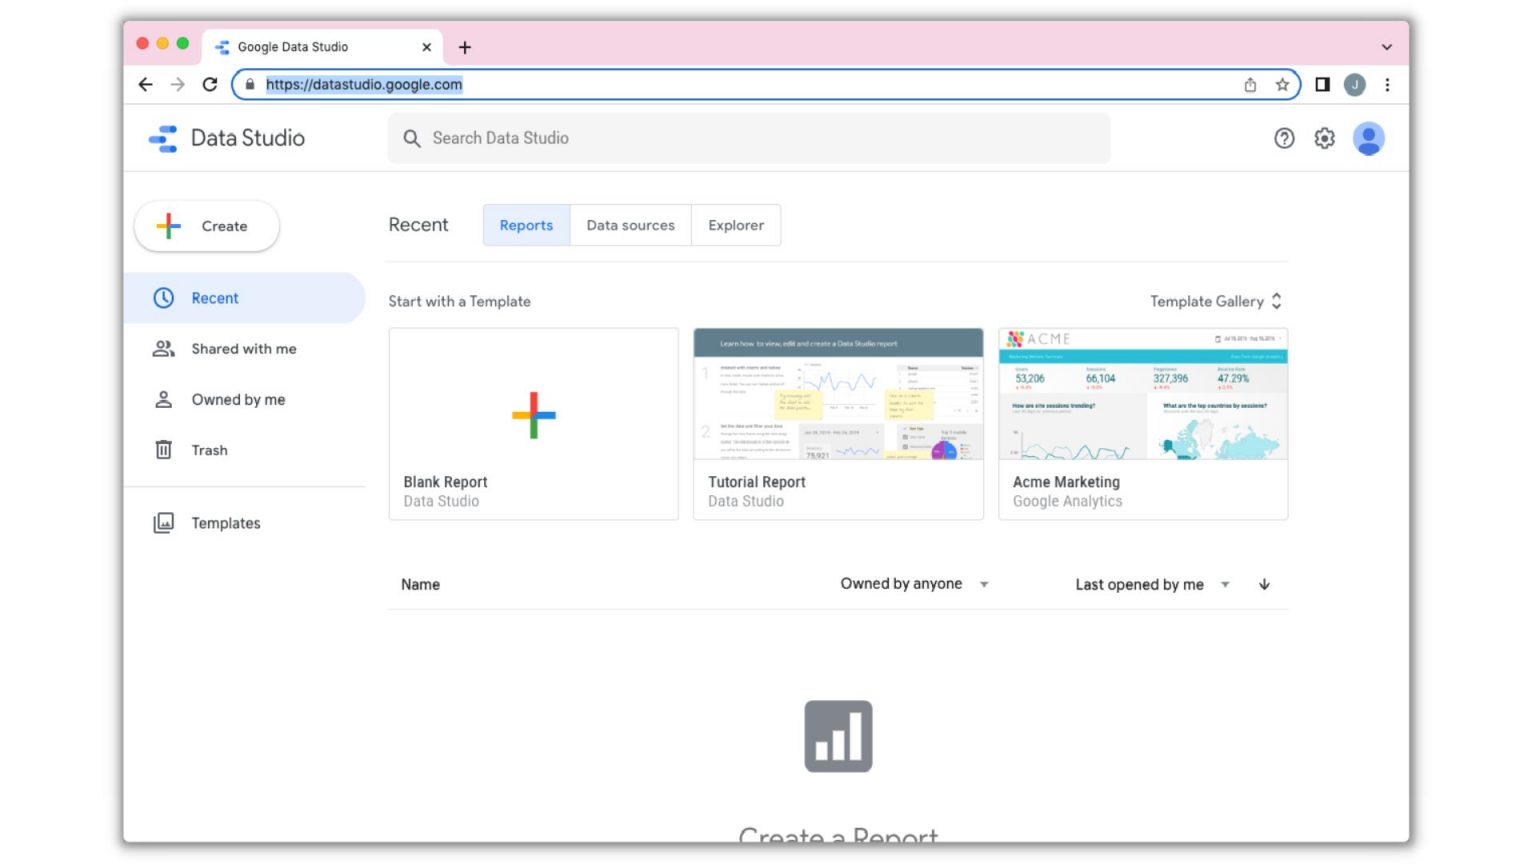The width and height of the screenshot is (1536, 864).
Task: Open the browser side panel icon
Action: [1322, 85]
